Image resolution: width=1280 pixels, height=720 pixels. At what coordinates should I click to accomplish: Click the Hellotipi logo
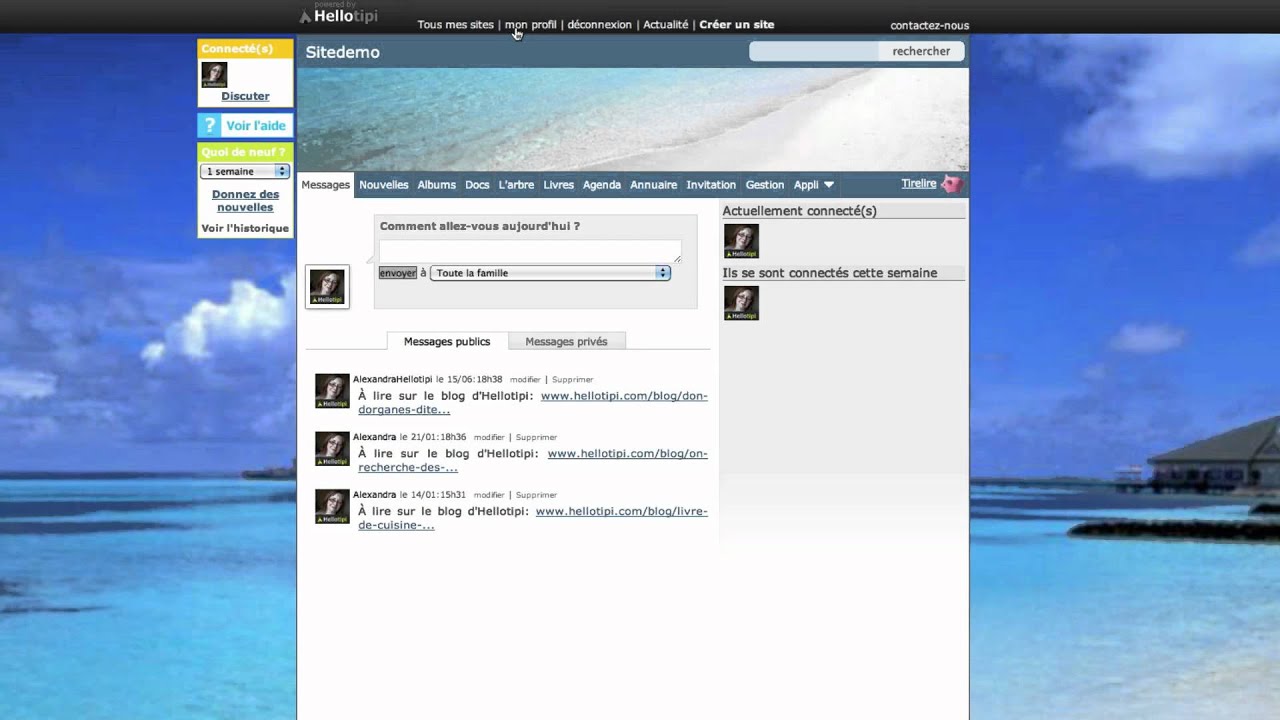point(338,16)
